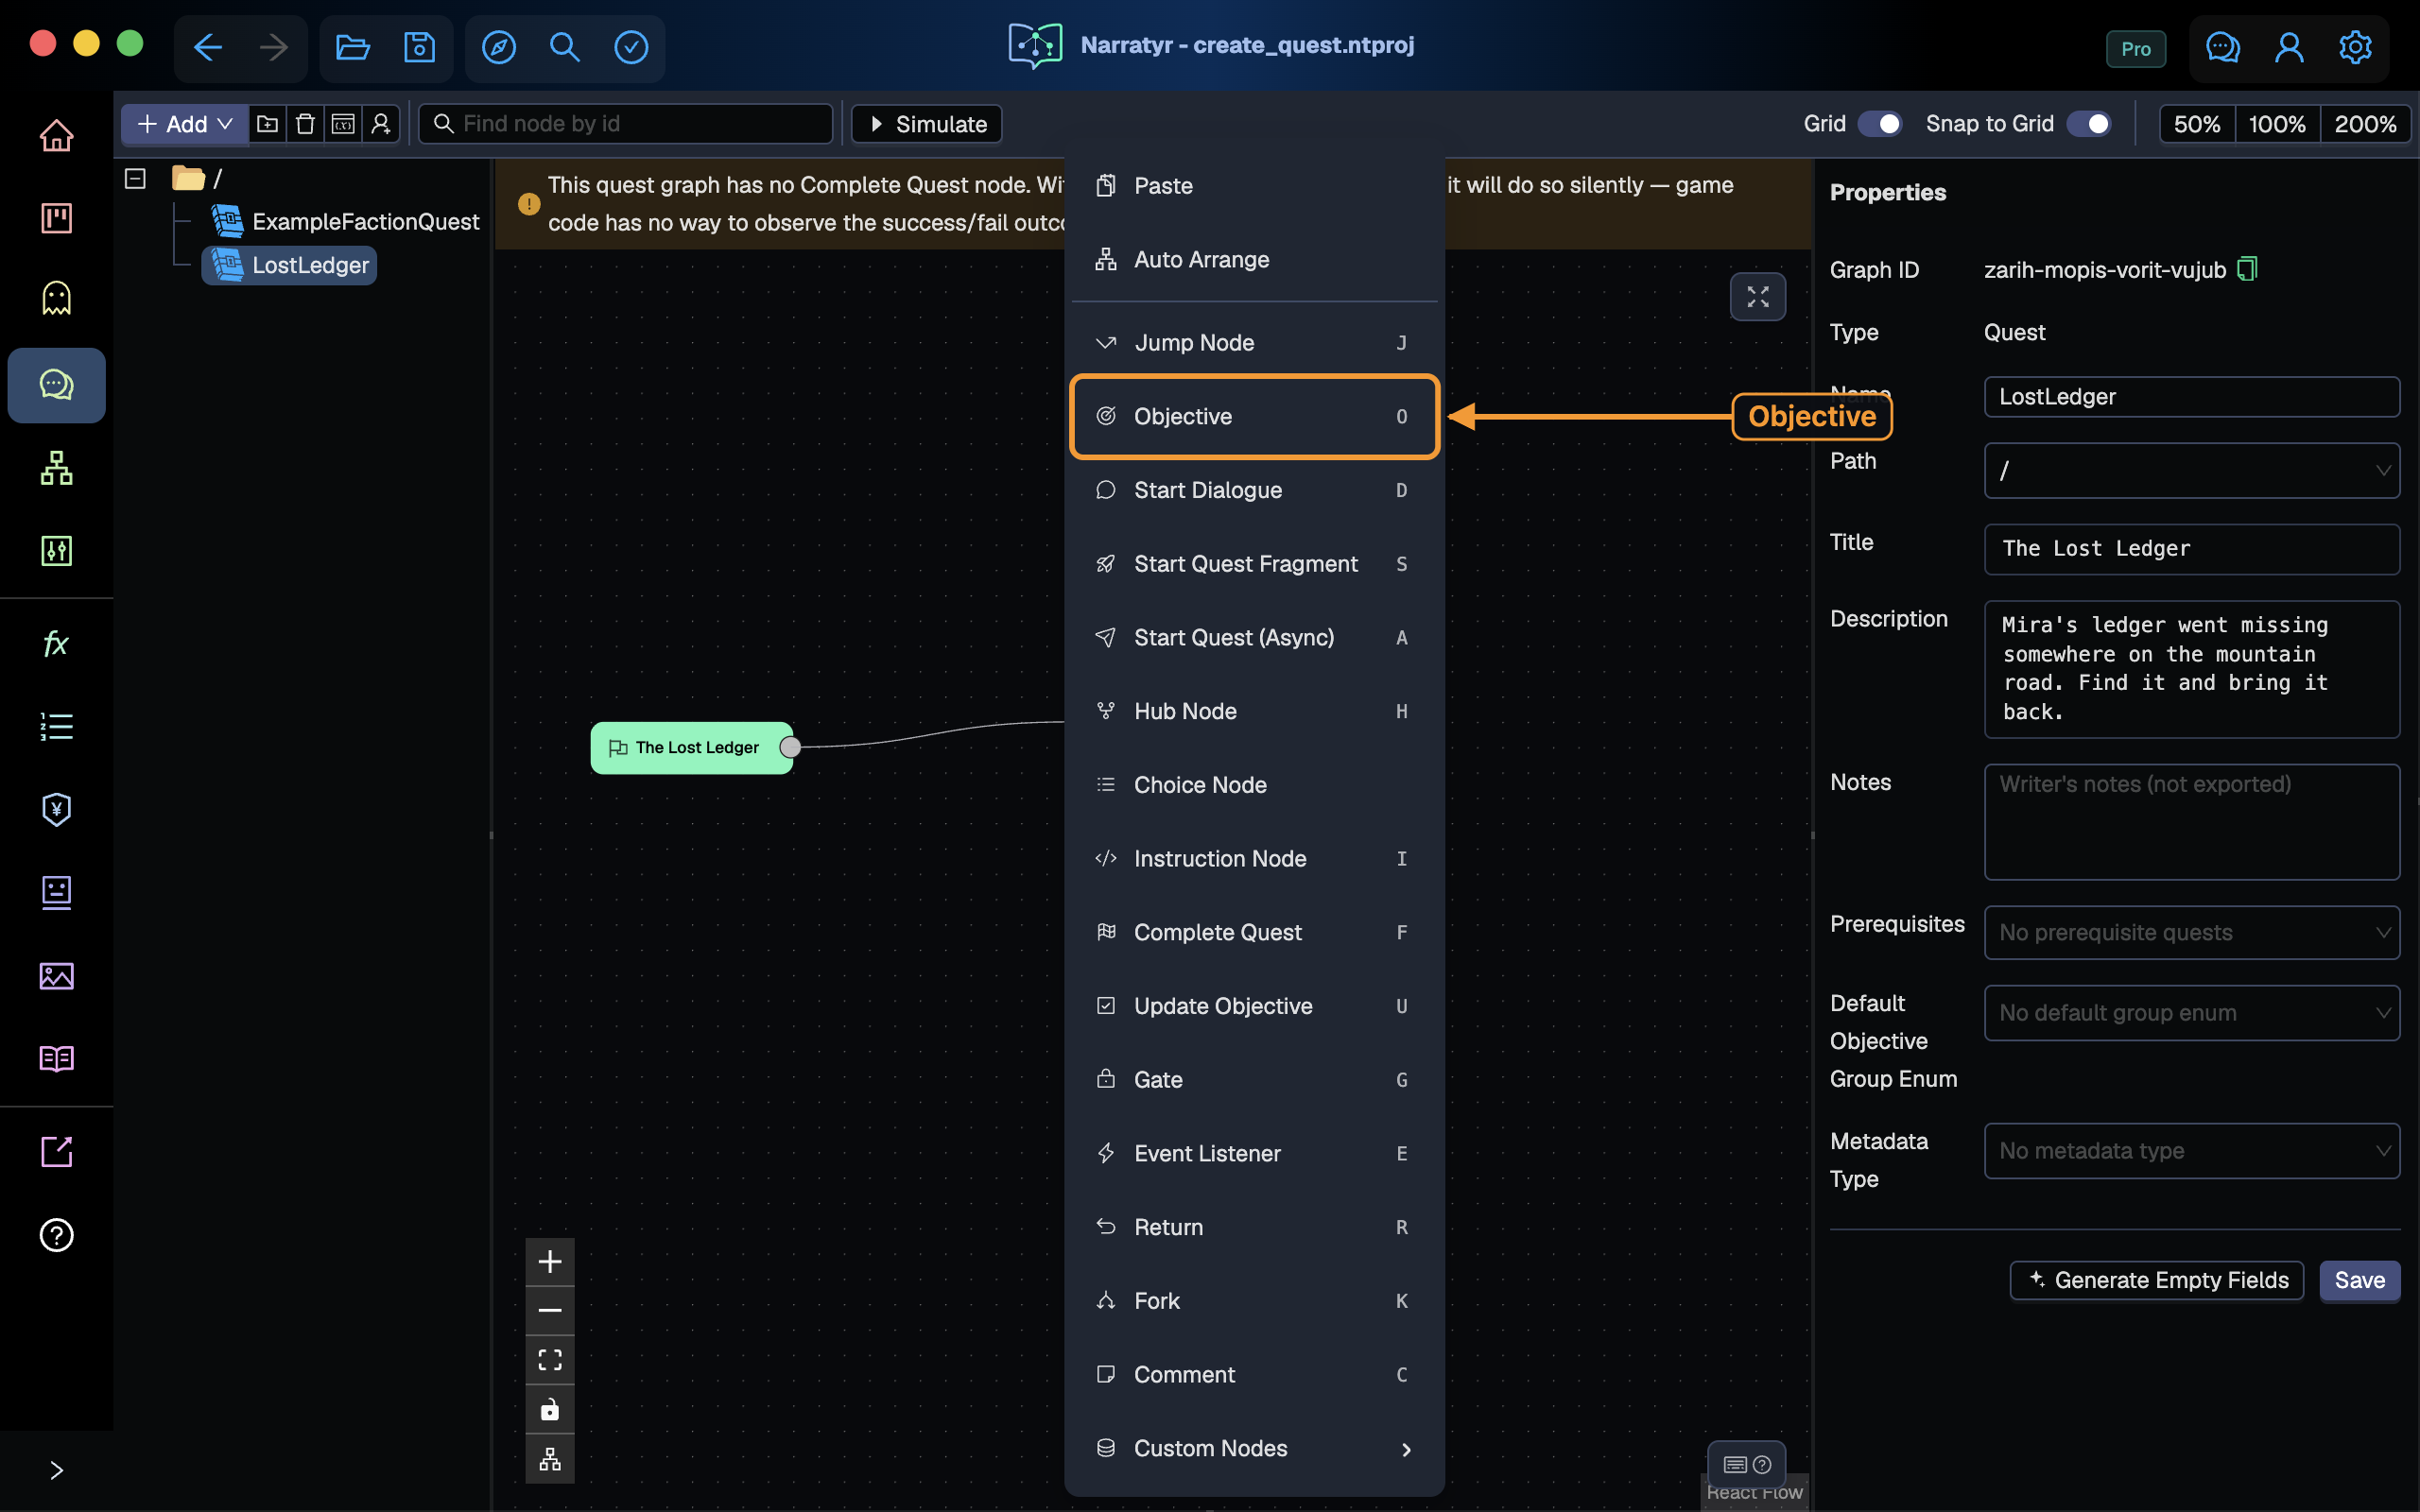Click the ghost character sidebar icon
The width and height of the screenshot is (2420, 1512).
click(56, 298)
